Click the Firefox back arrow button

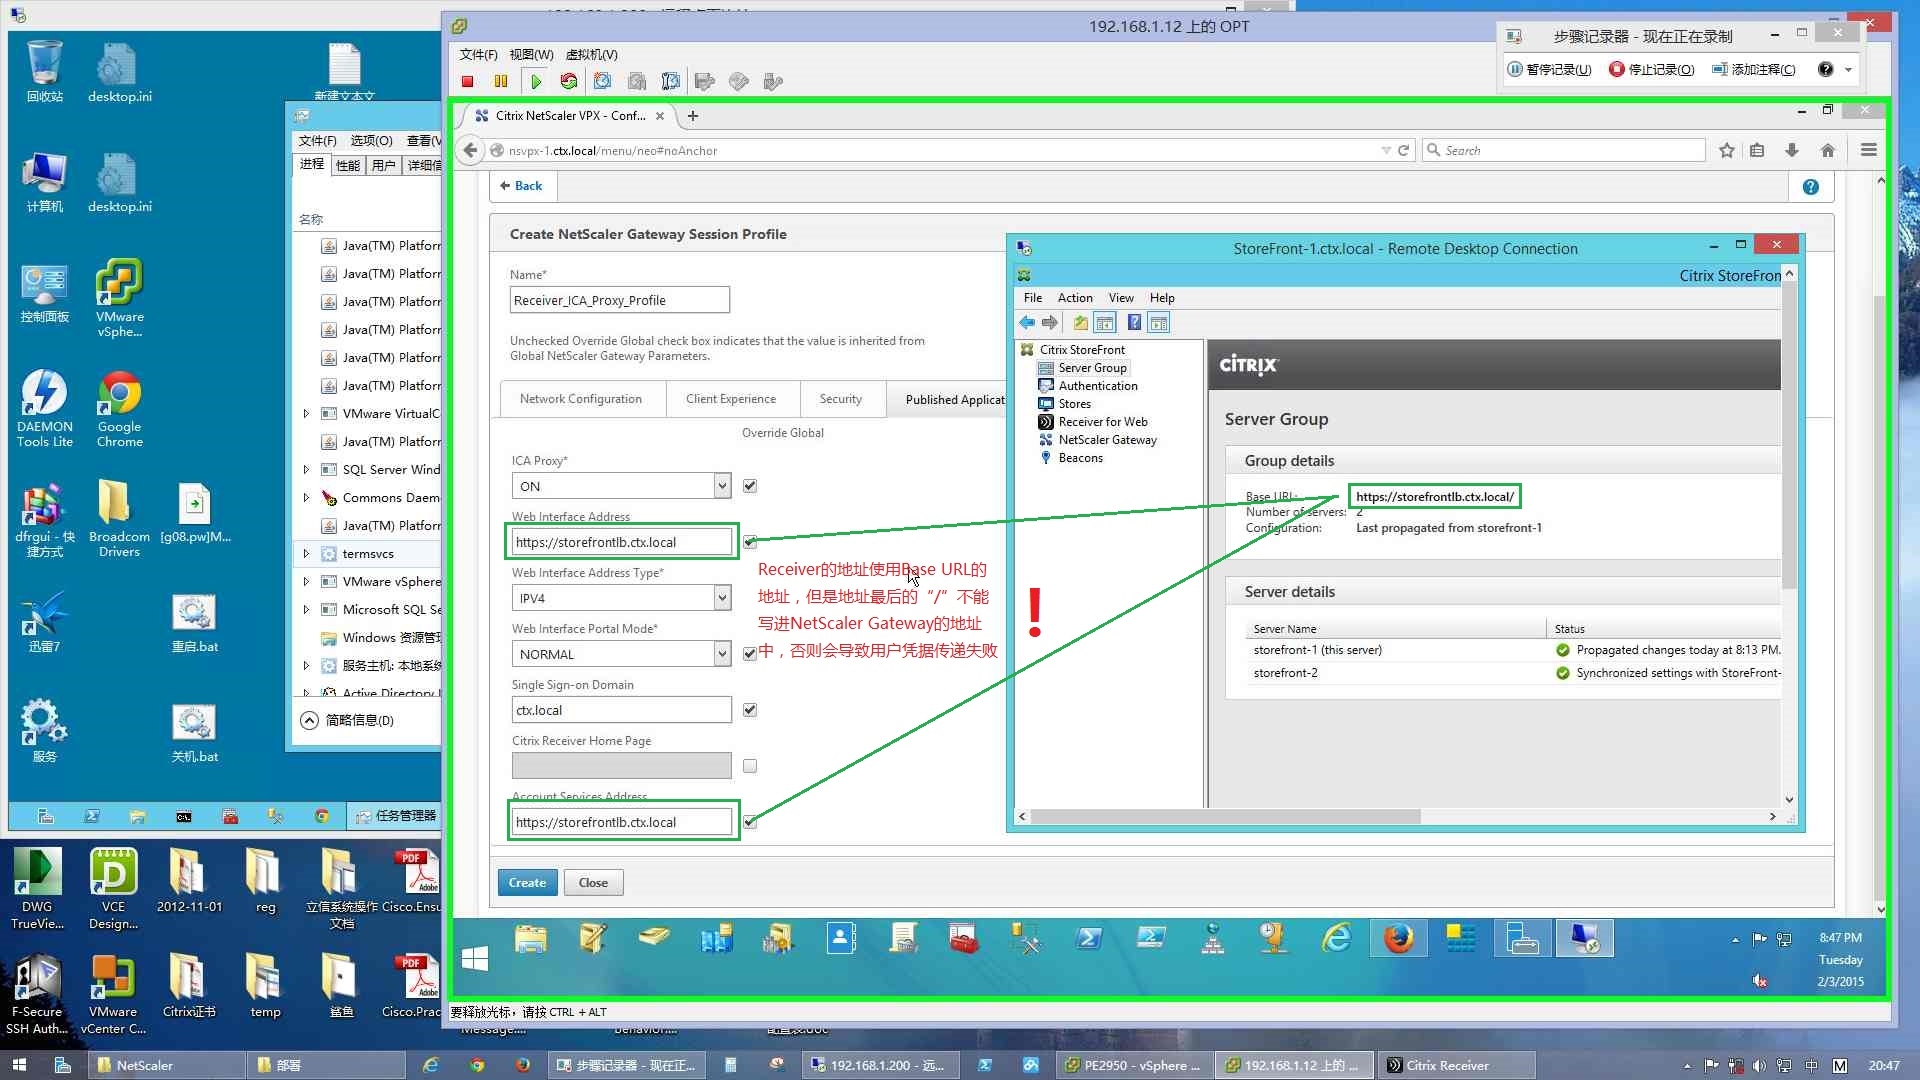click(470, 150)
